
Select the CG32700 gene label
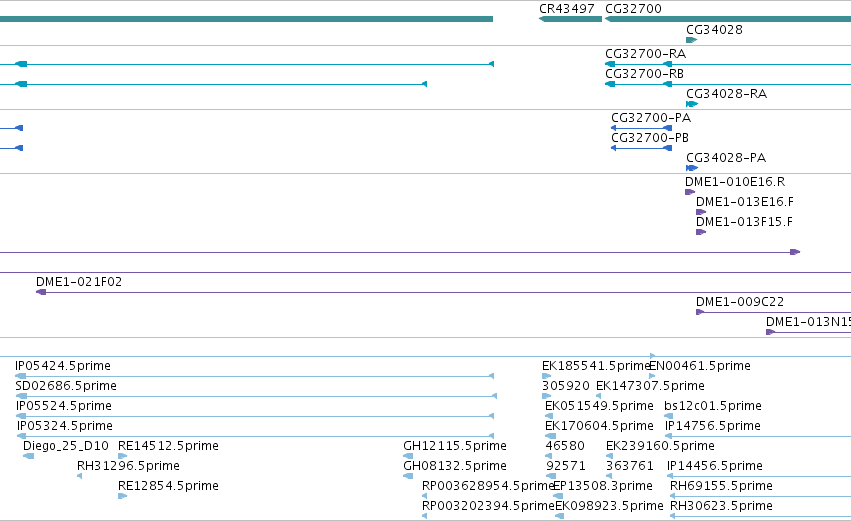[x=633, y=9]
